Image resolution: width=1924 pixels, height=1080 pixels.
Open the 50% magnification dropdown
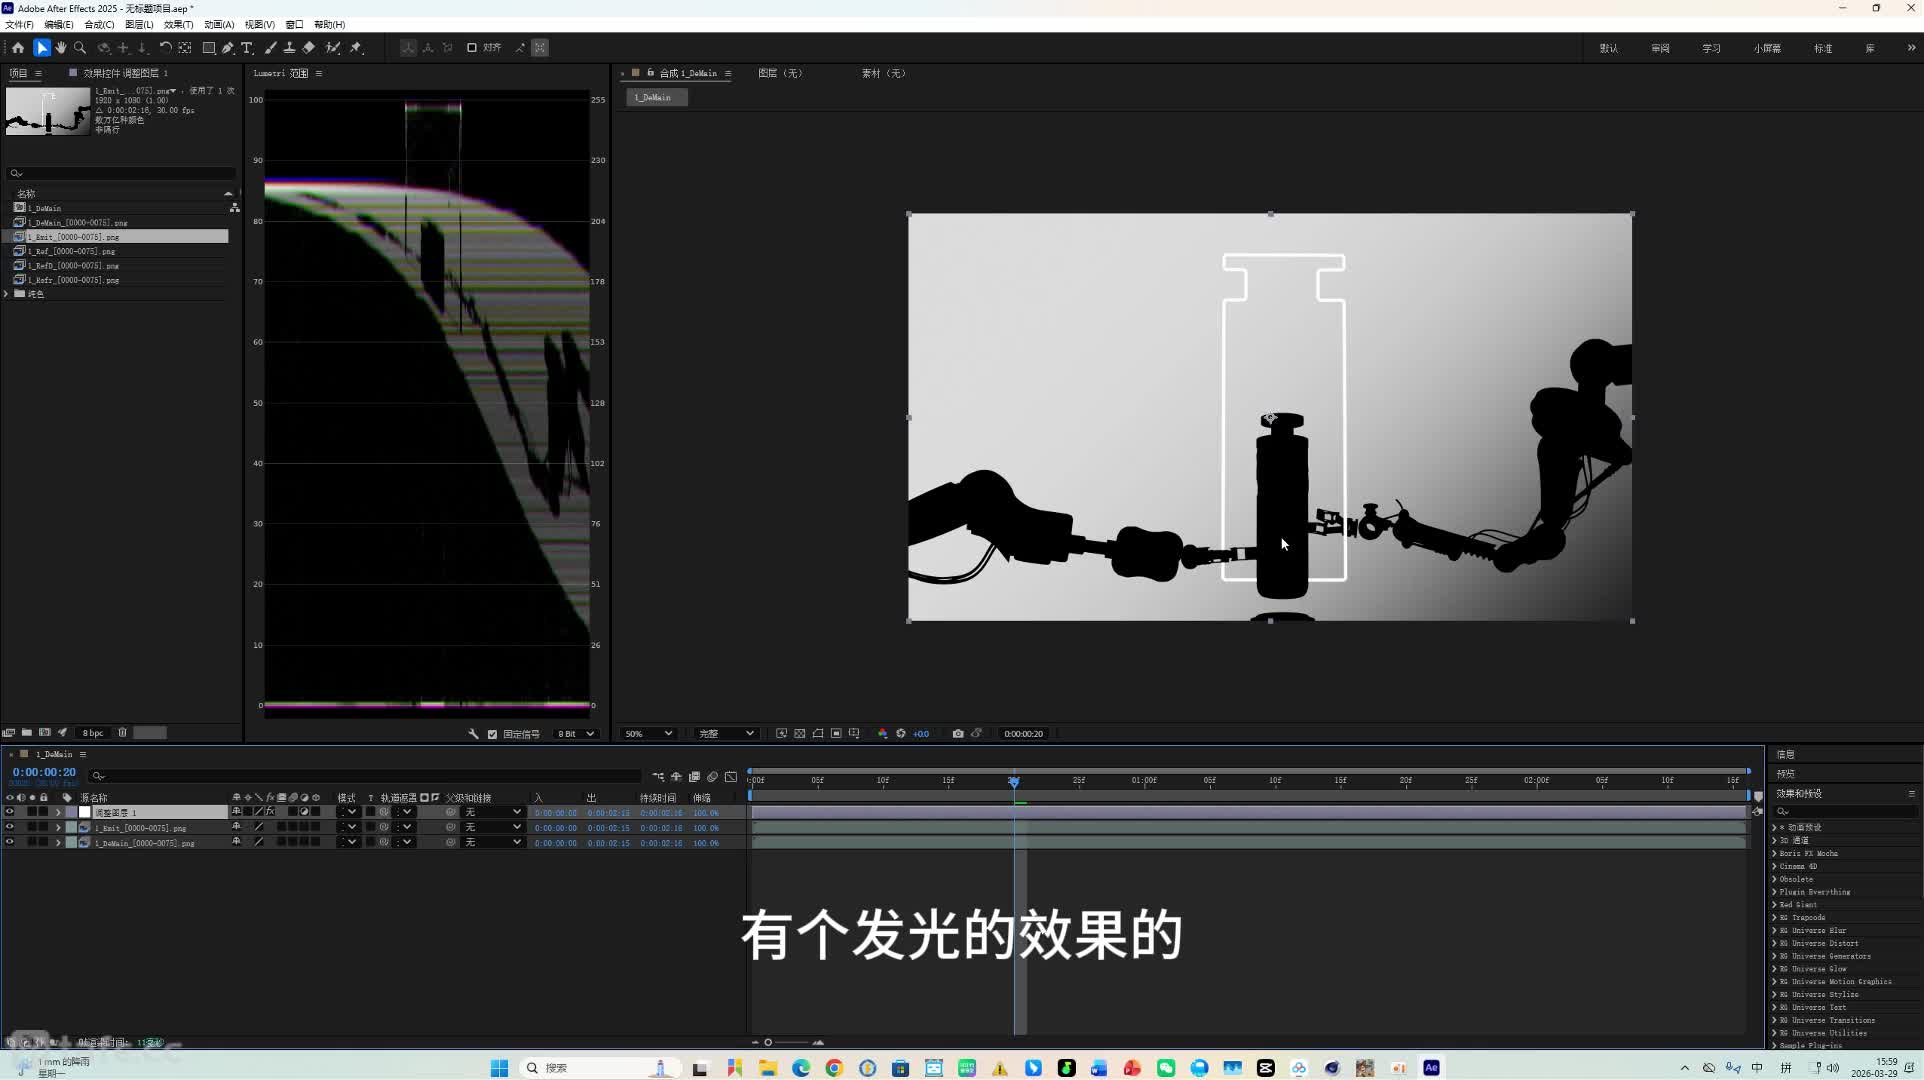[648, 733]
